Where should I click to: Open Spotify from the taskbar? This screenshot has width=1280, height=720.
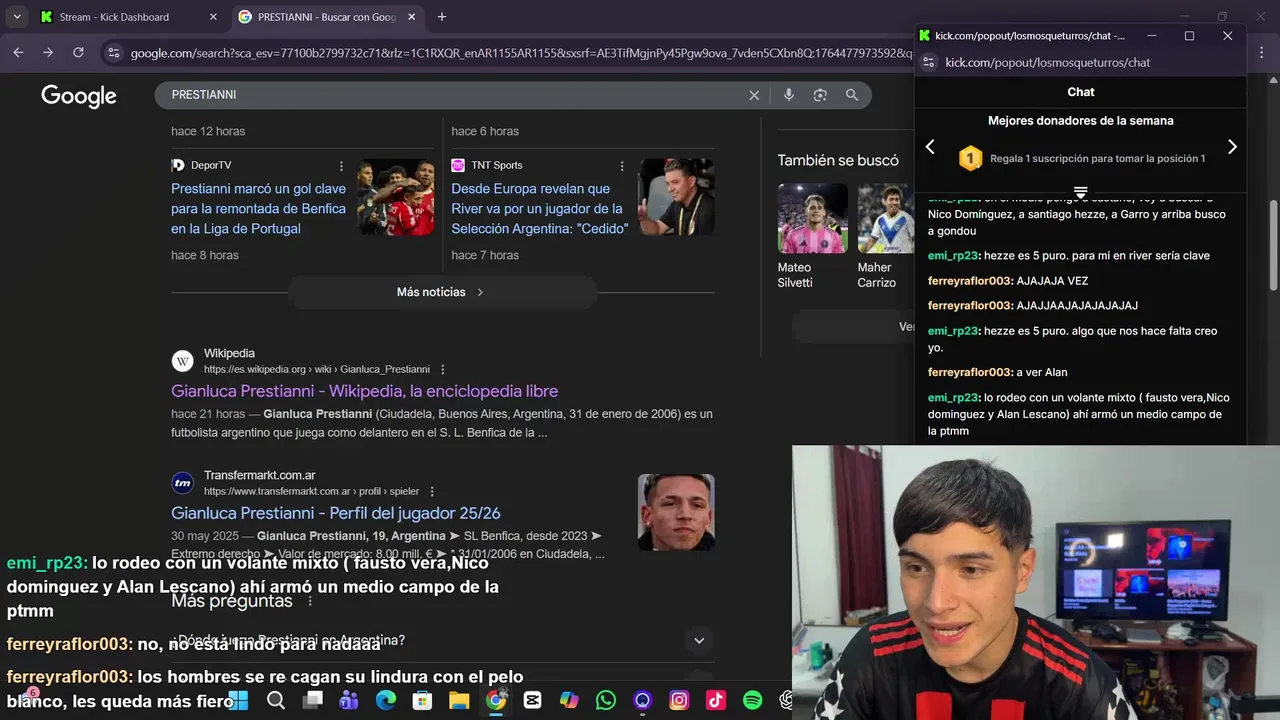click(753, 701)
